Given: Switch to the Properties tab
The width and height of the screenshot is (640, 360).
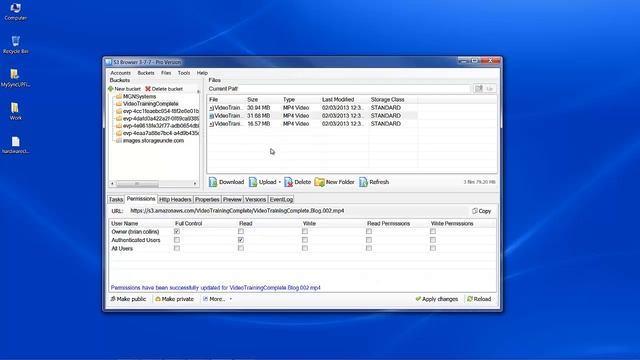Looking at the screenshot, I should pyautogui.click(x=207, y=200).
